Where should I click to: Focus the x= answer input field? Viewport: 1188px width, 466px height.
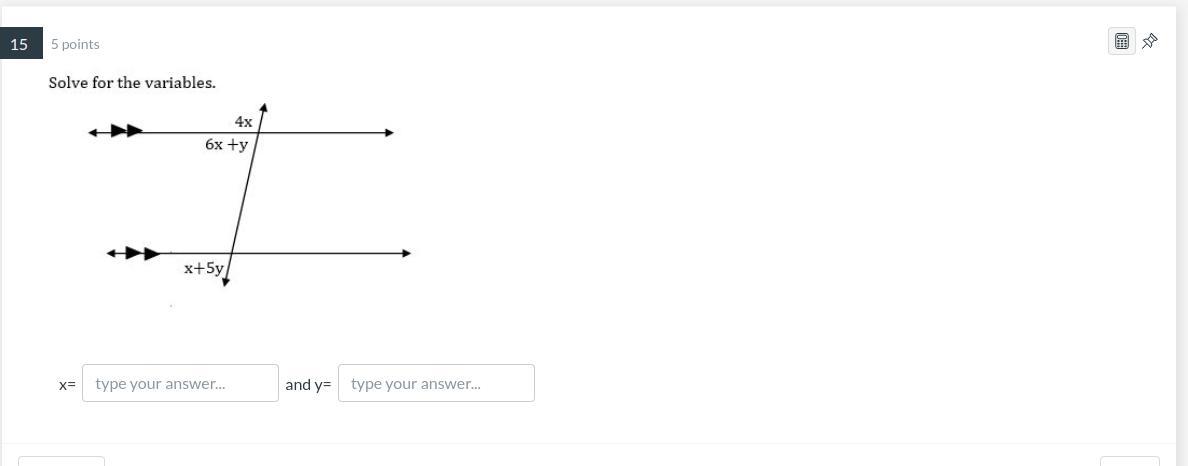[180, 383]
